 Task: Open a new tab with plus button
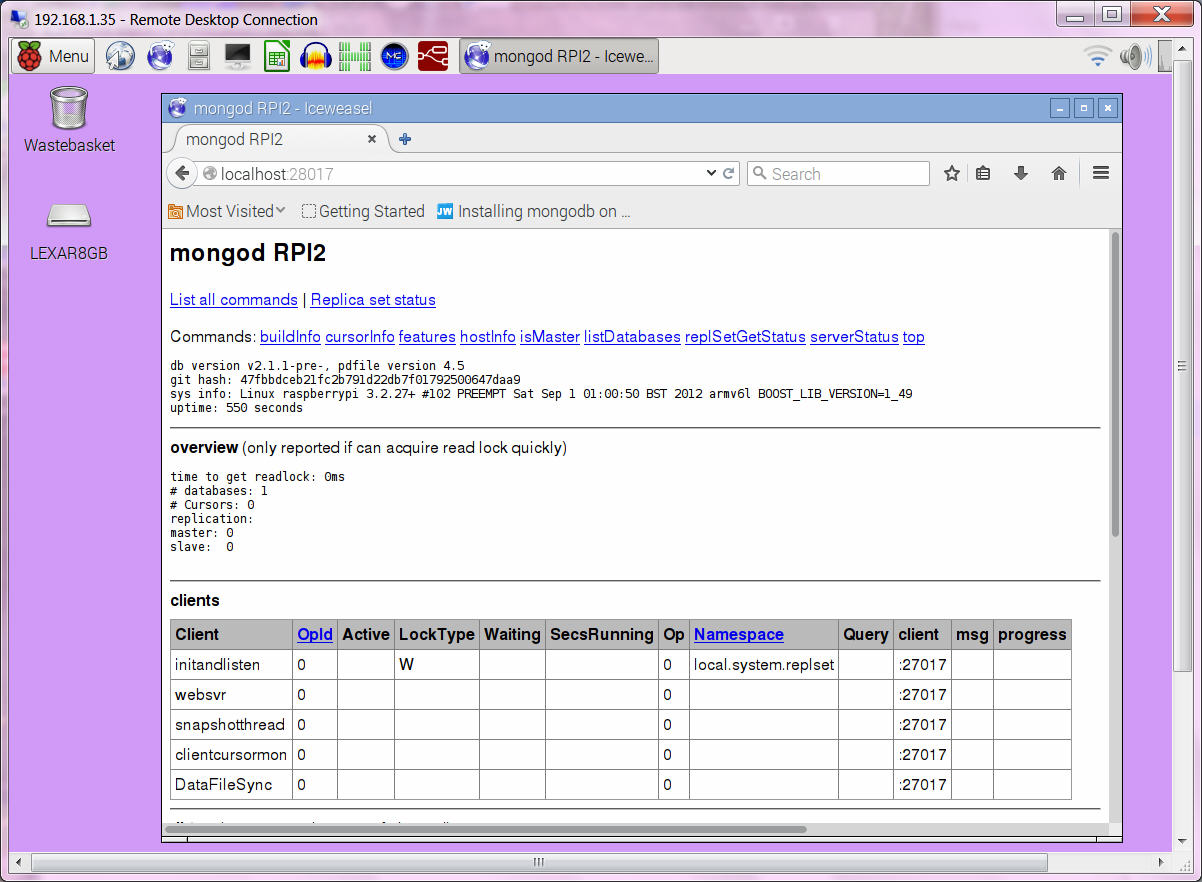coord(405,139)
